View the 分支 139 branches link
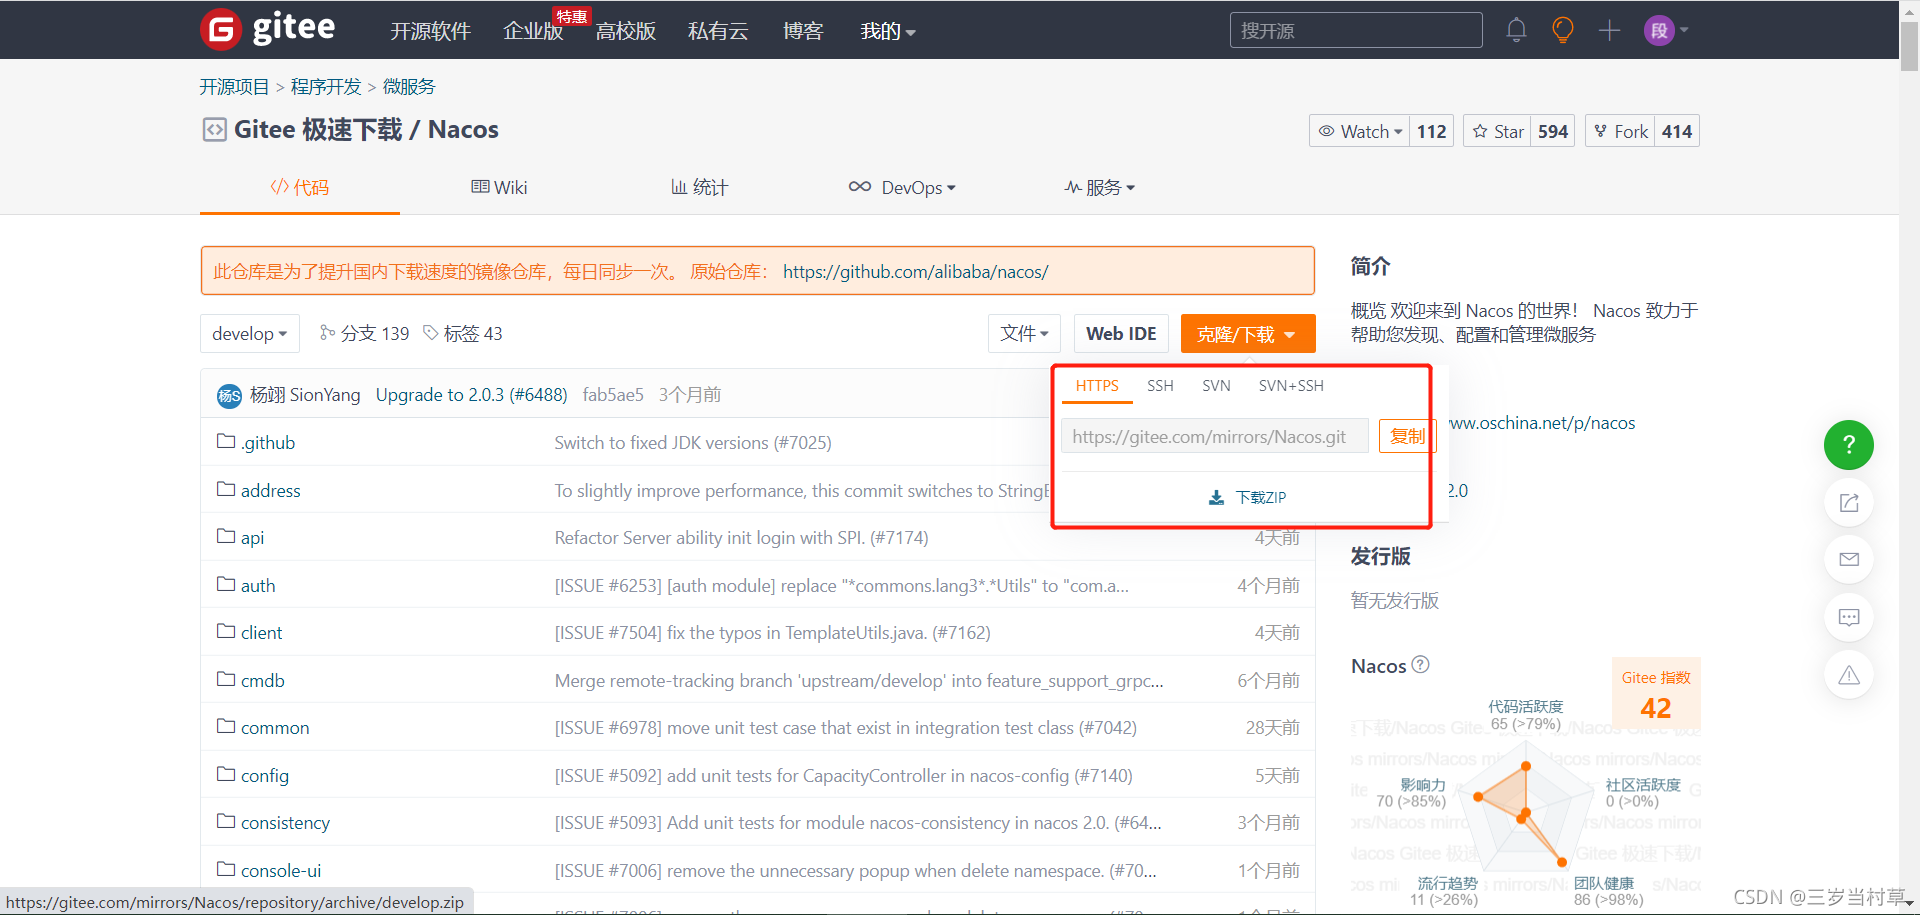The height and width of the screenshot is (915, 1920). (364, 334)
